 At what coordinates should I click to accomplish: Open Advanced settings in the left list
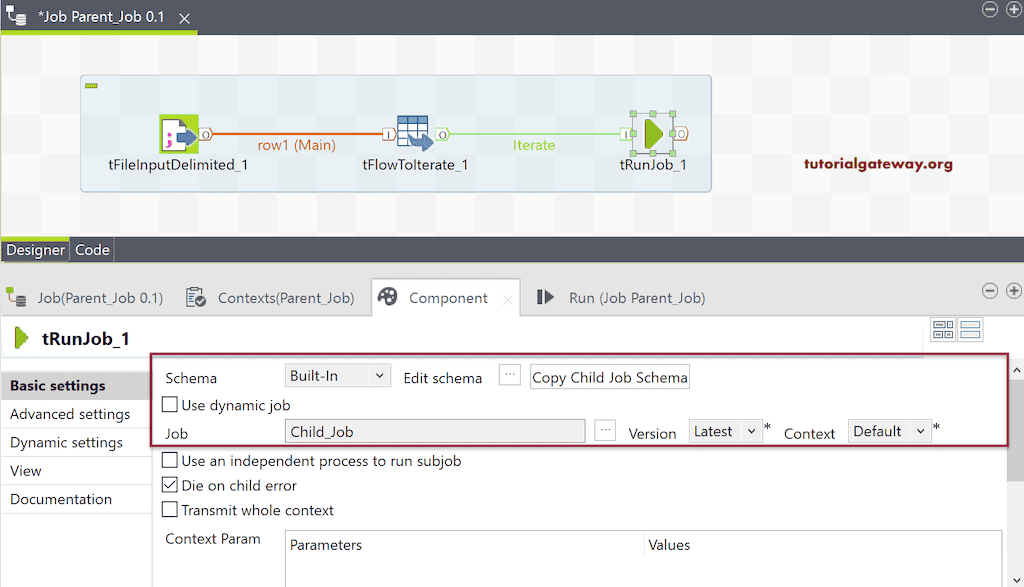[x=69, y=413]
